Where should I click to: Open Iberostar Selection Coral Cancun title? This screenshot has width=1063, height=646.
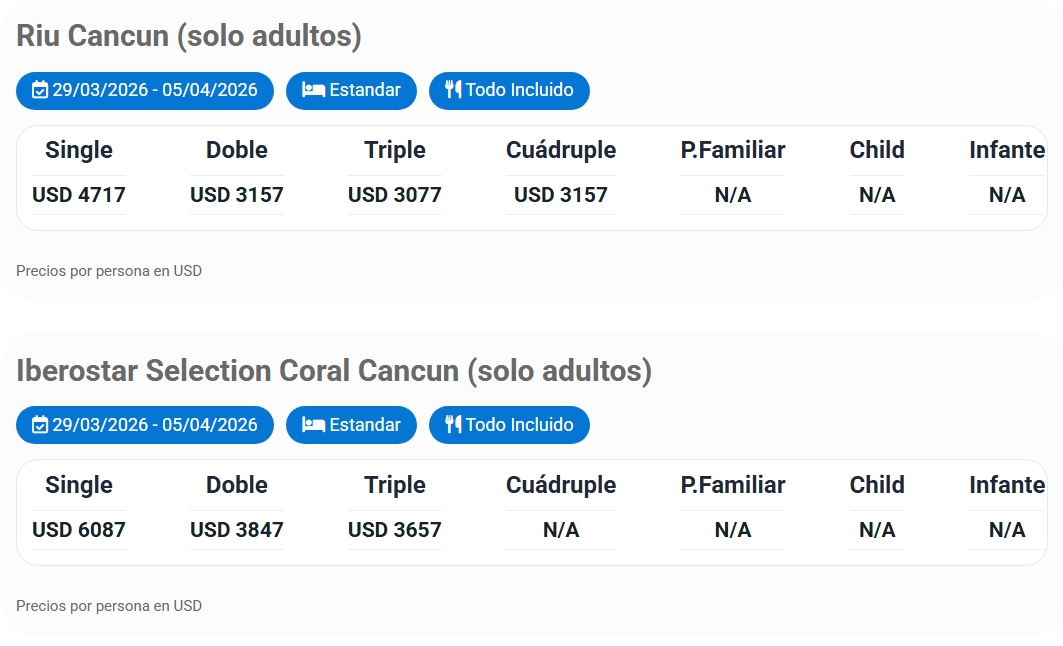click(x=333, y=371)
